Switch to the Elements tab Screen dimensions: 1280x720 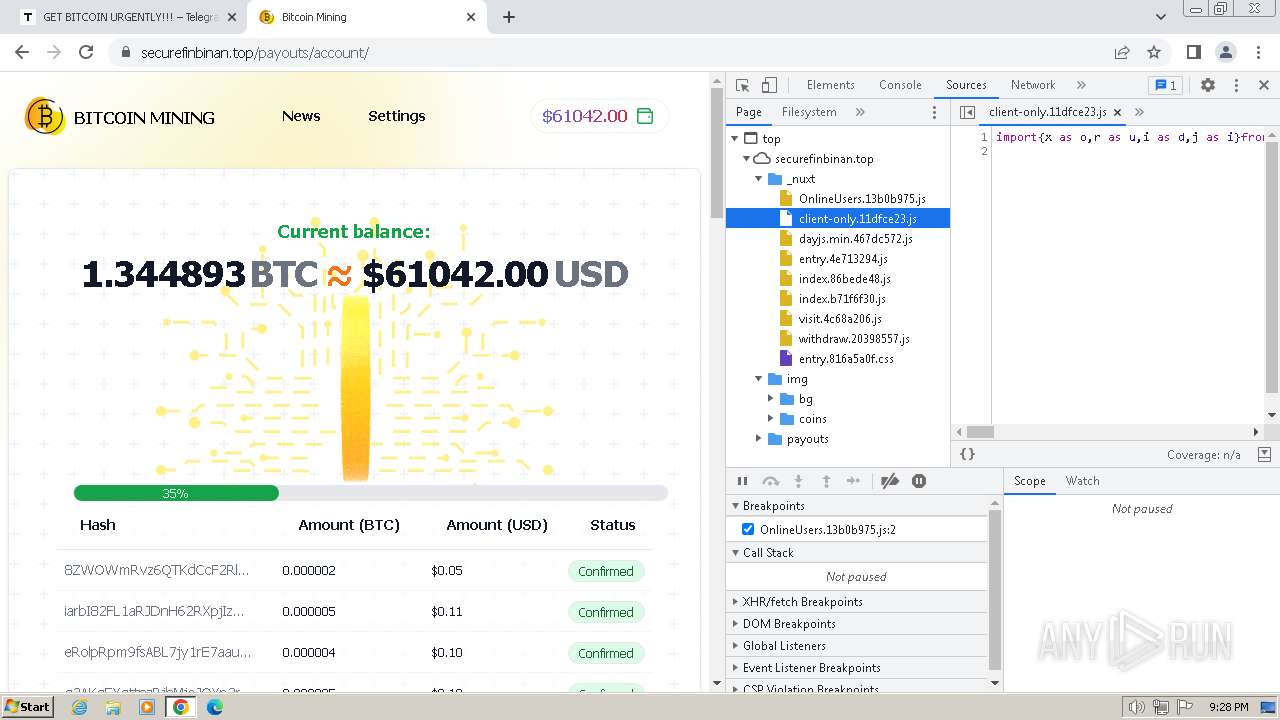click(830, 85)
